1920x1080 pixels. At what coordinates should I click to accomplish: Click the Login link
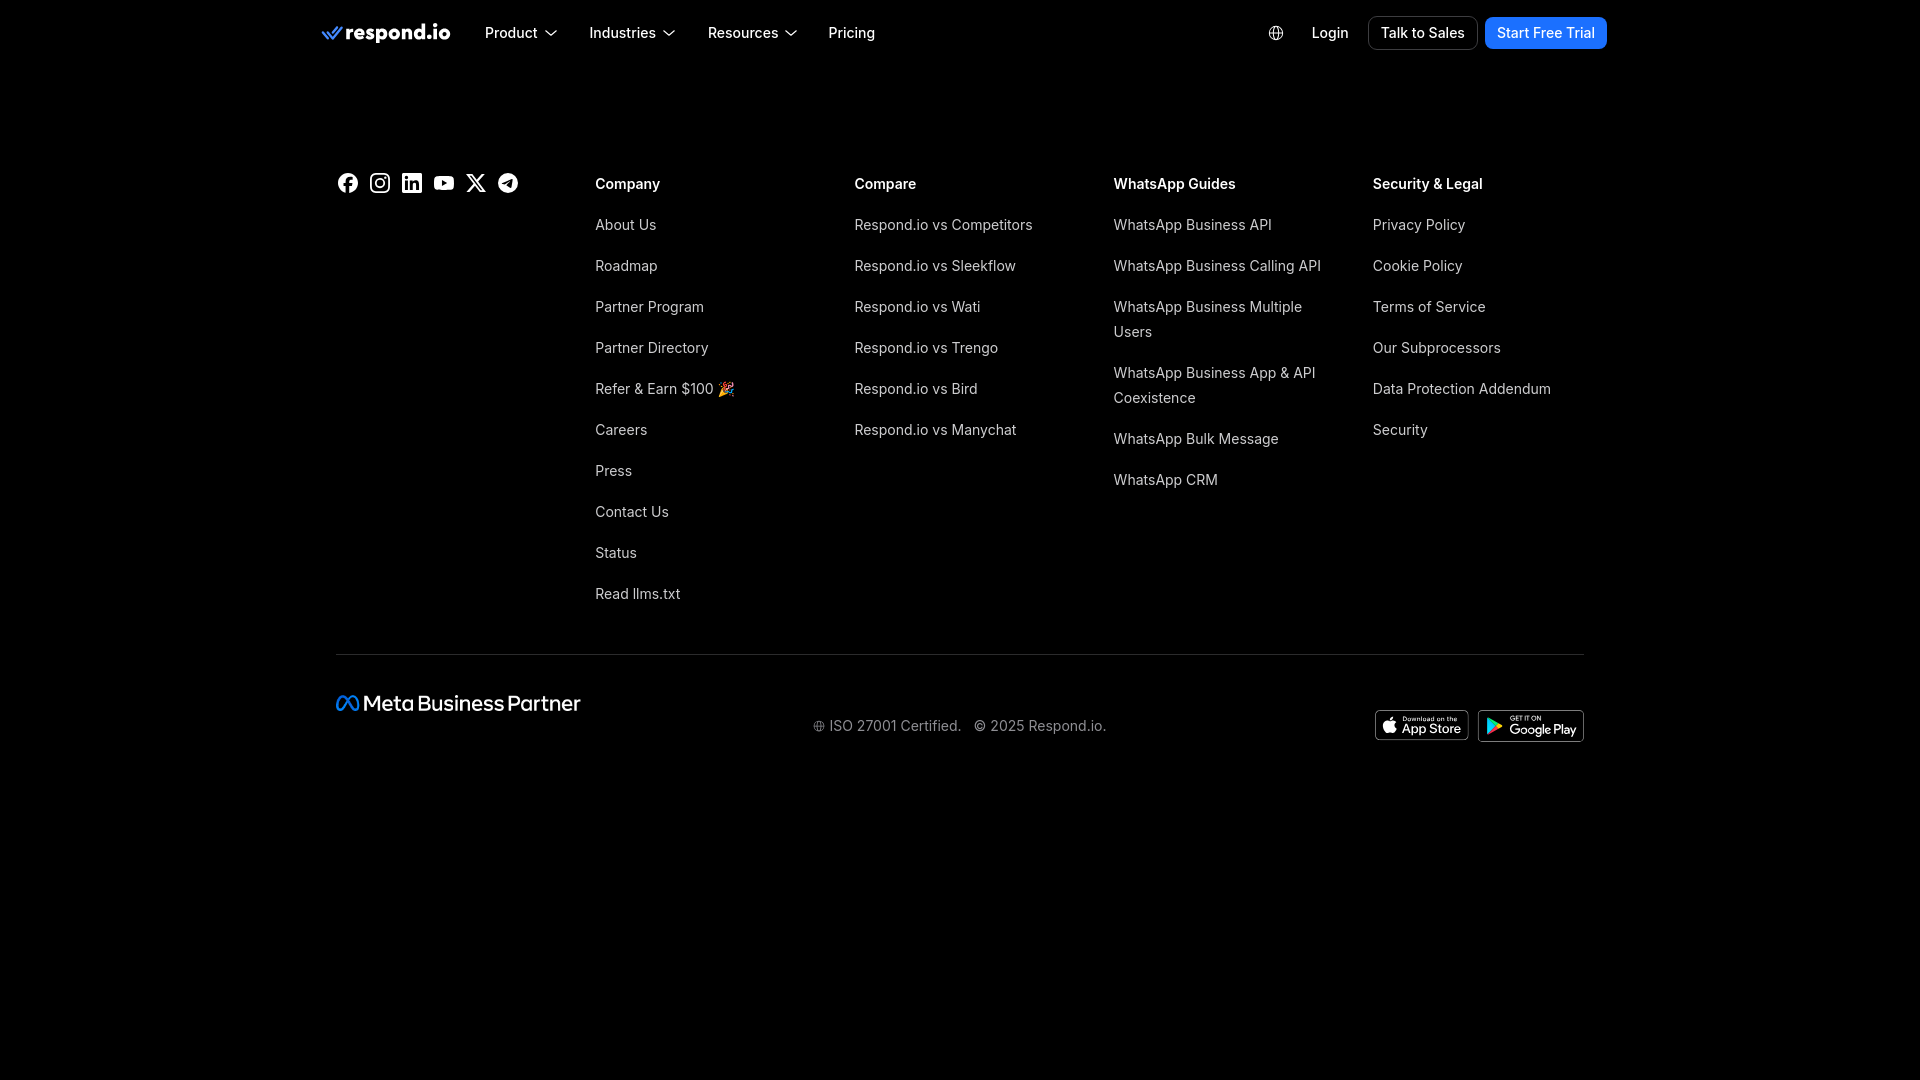pos(1330,33)
